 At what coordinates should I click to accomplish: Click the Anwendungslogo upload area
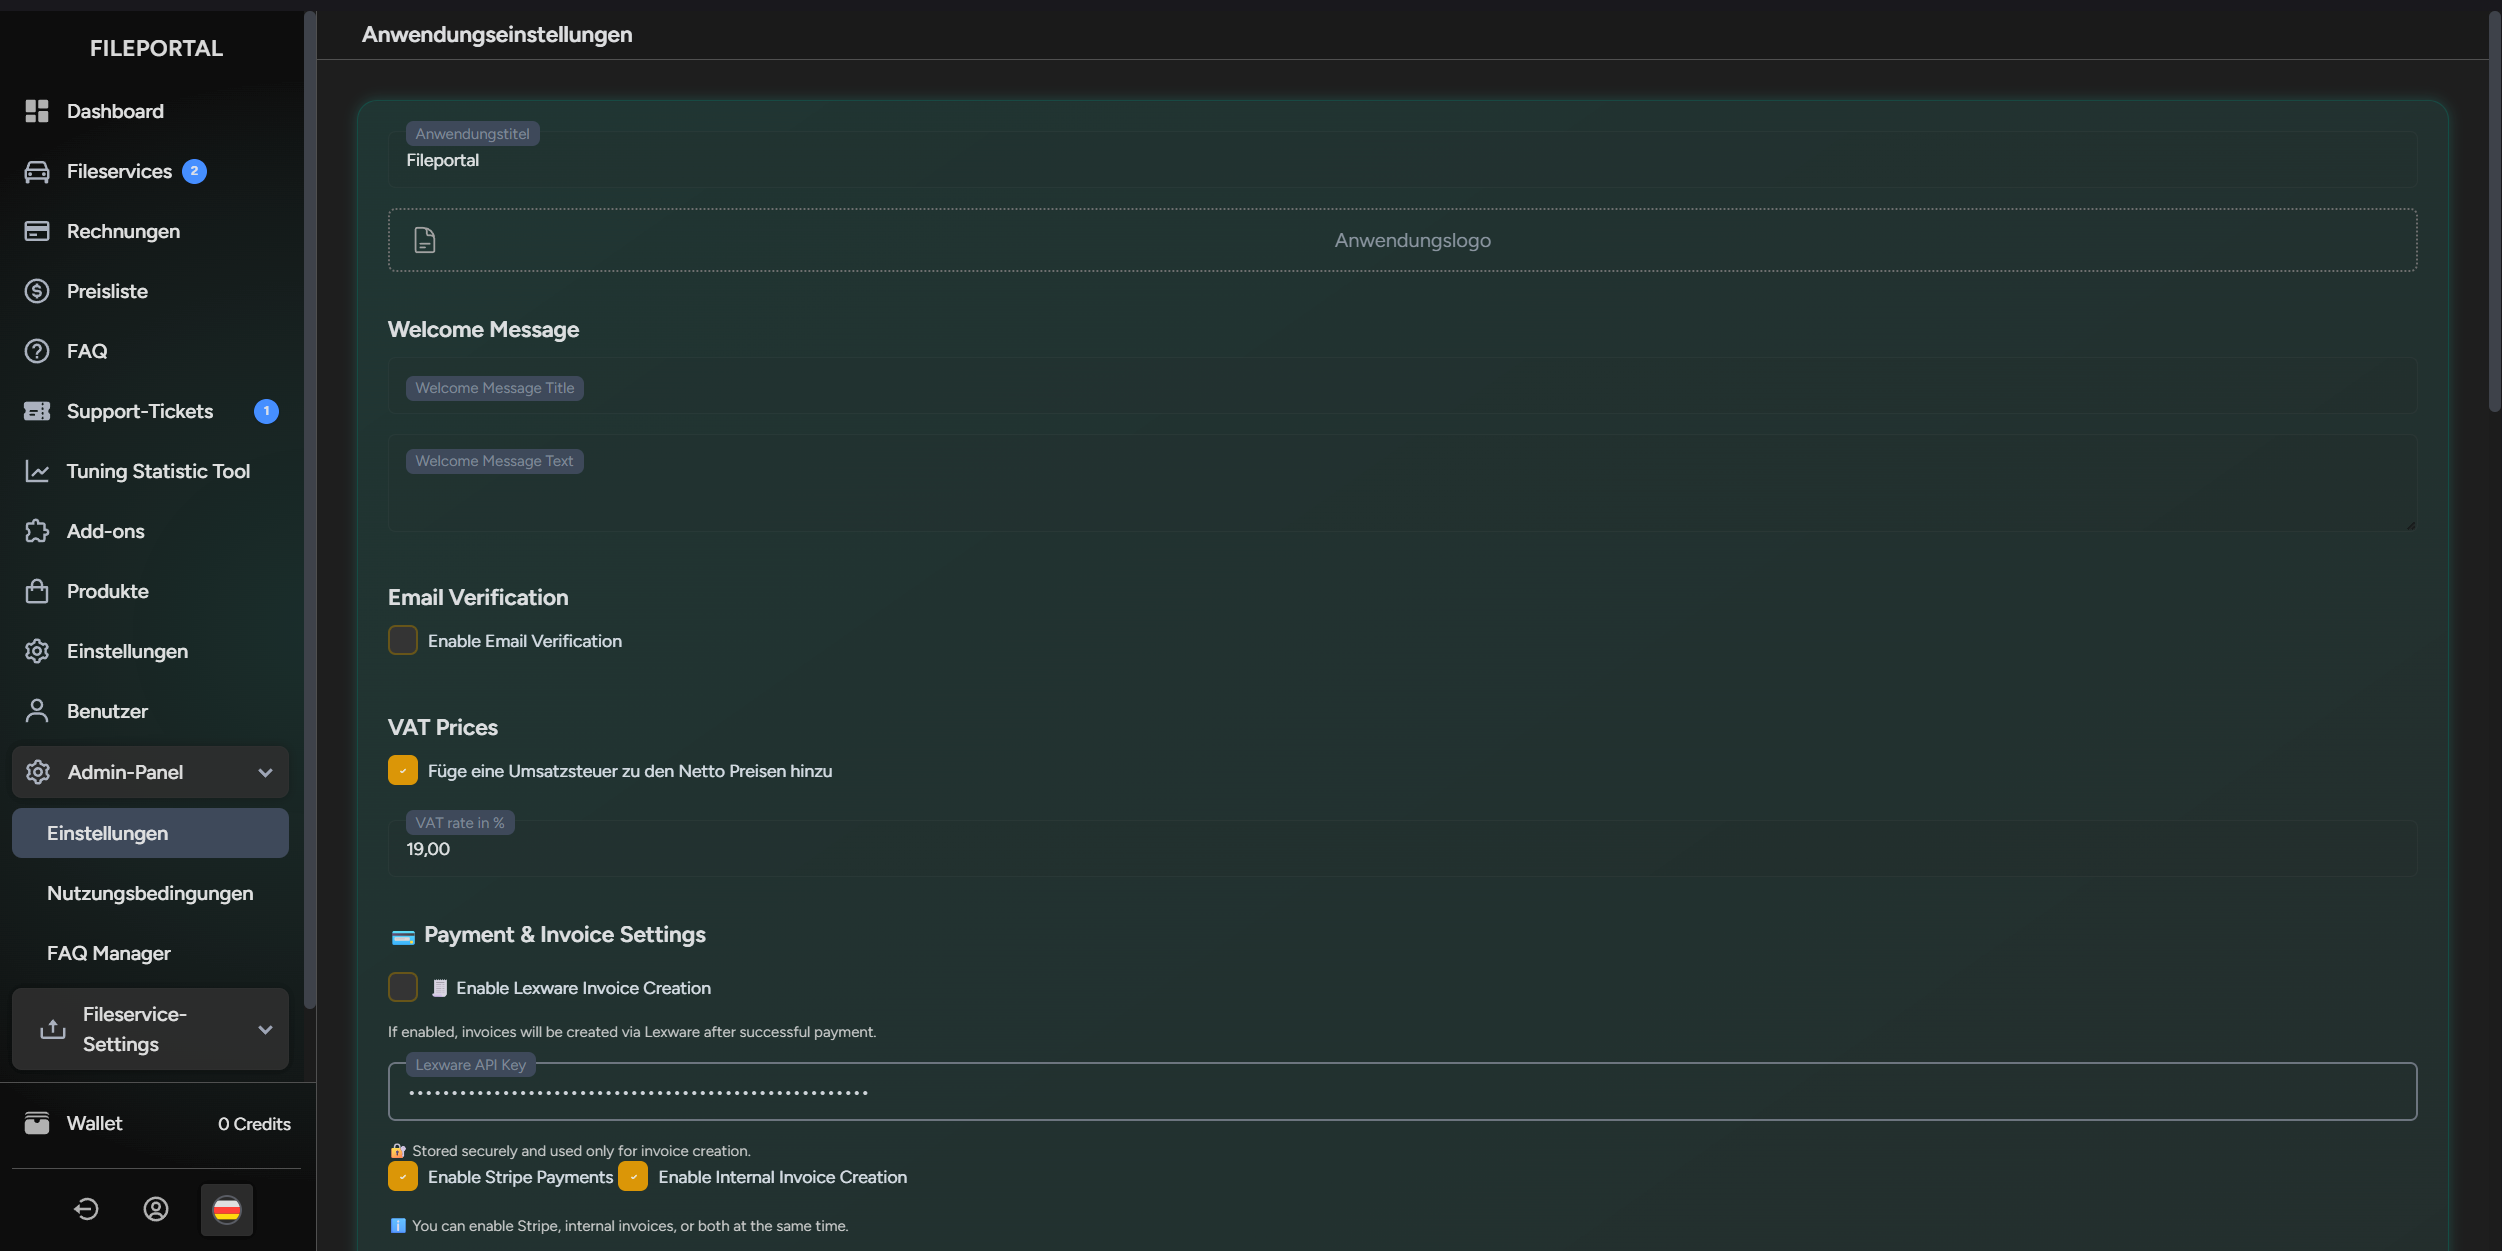pos(1411,239)
